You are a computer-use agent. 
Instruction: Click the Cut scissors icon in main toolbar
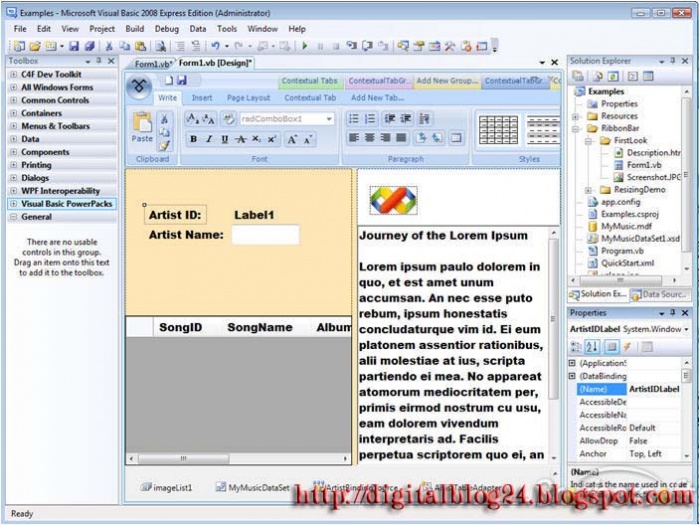point(108,46)
